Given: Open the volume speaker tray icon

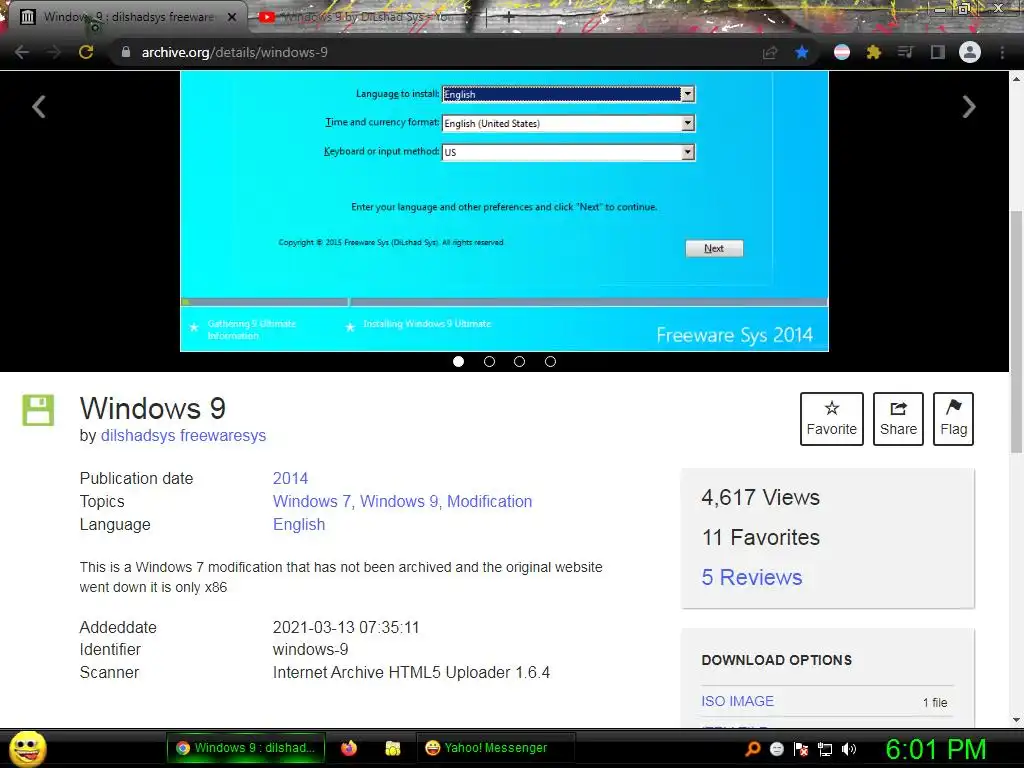Looking at the screenshot, I should pos(849,749).
